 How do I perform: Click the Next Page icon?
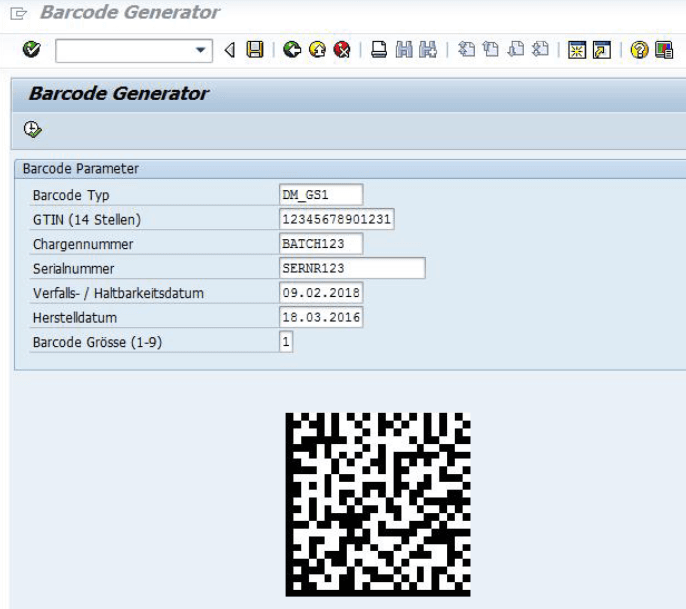pos(516,49)
